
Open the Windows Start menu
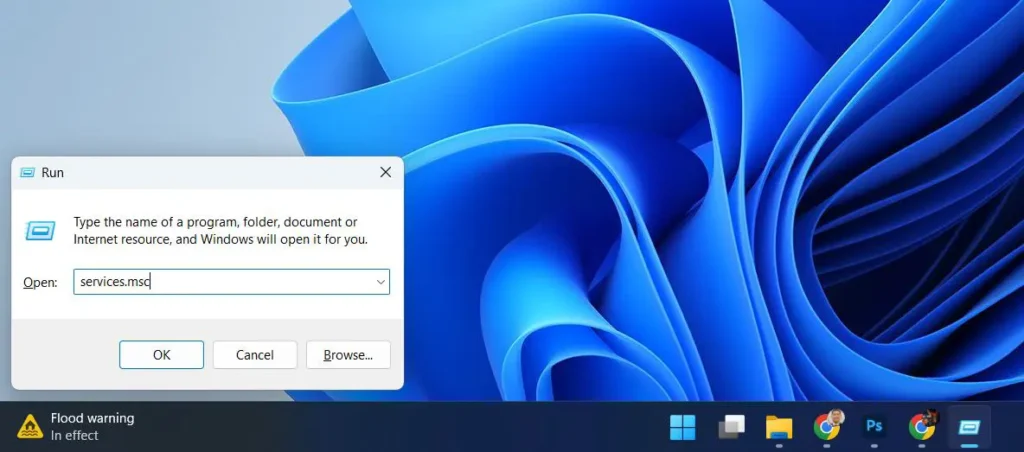coord(682,428)
